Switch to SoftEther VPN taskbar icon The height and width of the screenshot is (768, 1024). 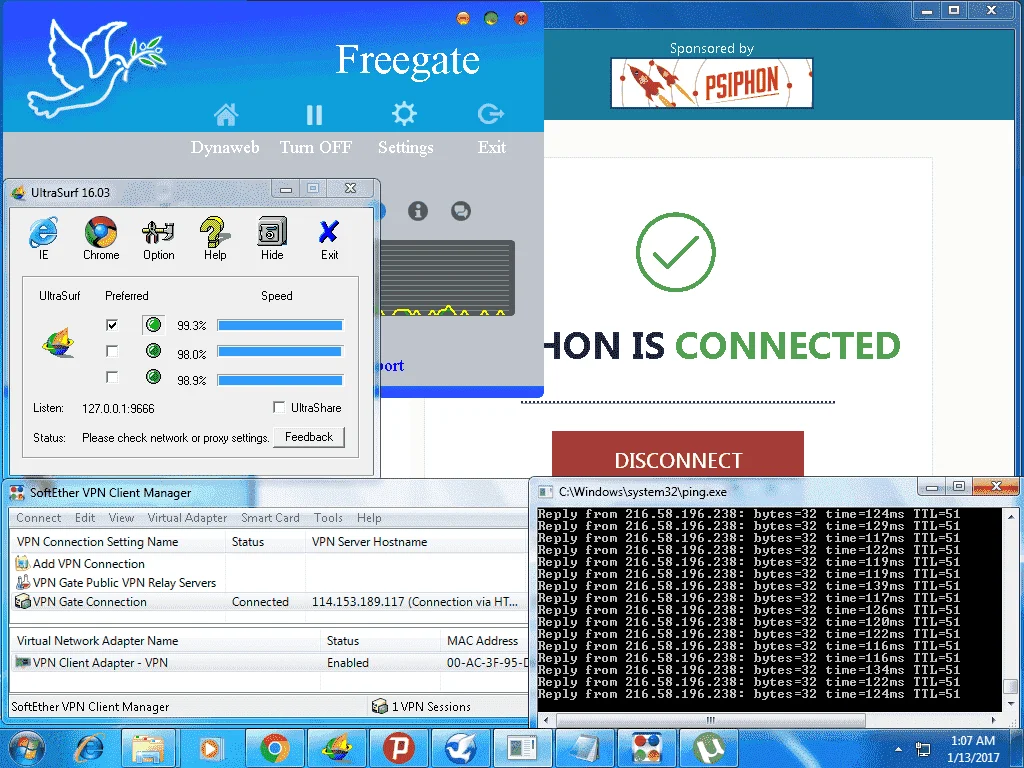click(646, 748)
